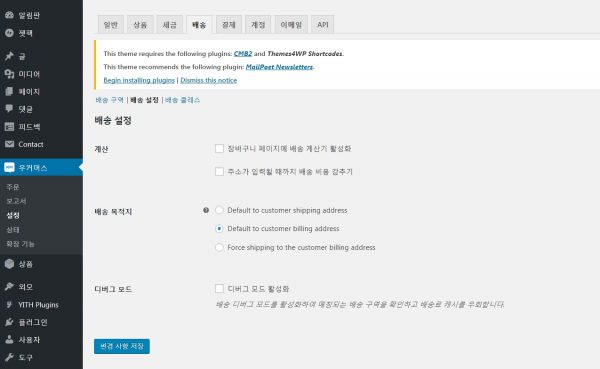Click the 플러그인 plugins icon

tap(9, 322)
